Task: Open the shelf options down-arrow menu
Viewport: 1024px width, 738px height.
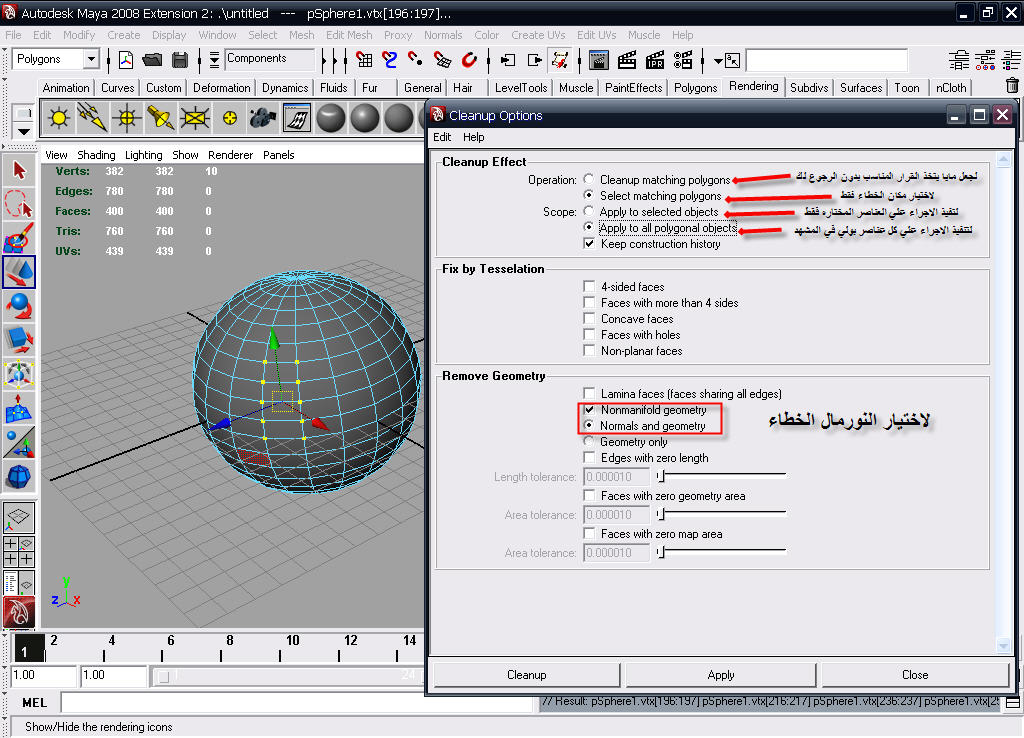Action: [x=24, y=131]
